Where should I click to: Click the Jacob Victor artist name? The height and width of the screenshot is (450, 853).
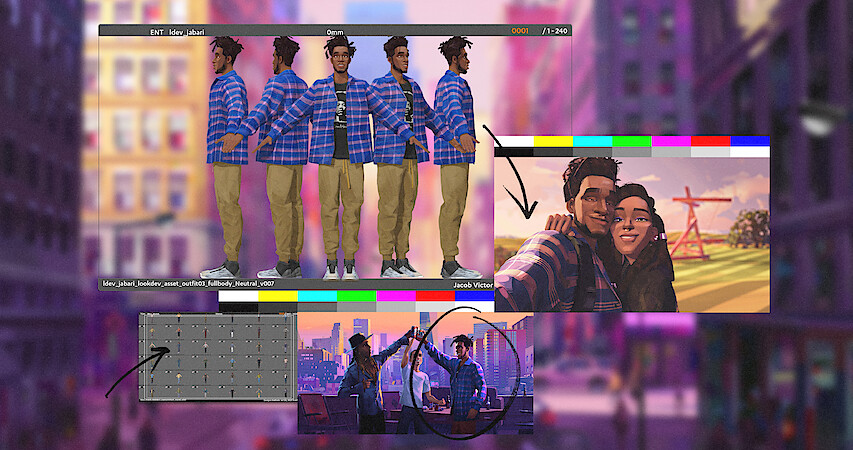(x=473, y=284)
